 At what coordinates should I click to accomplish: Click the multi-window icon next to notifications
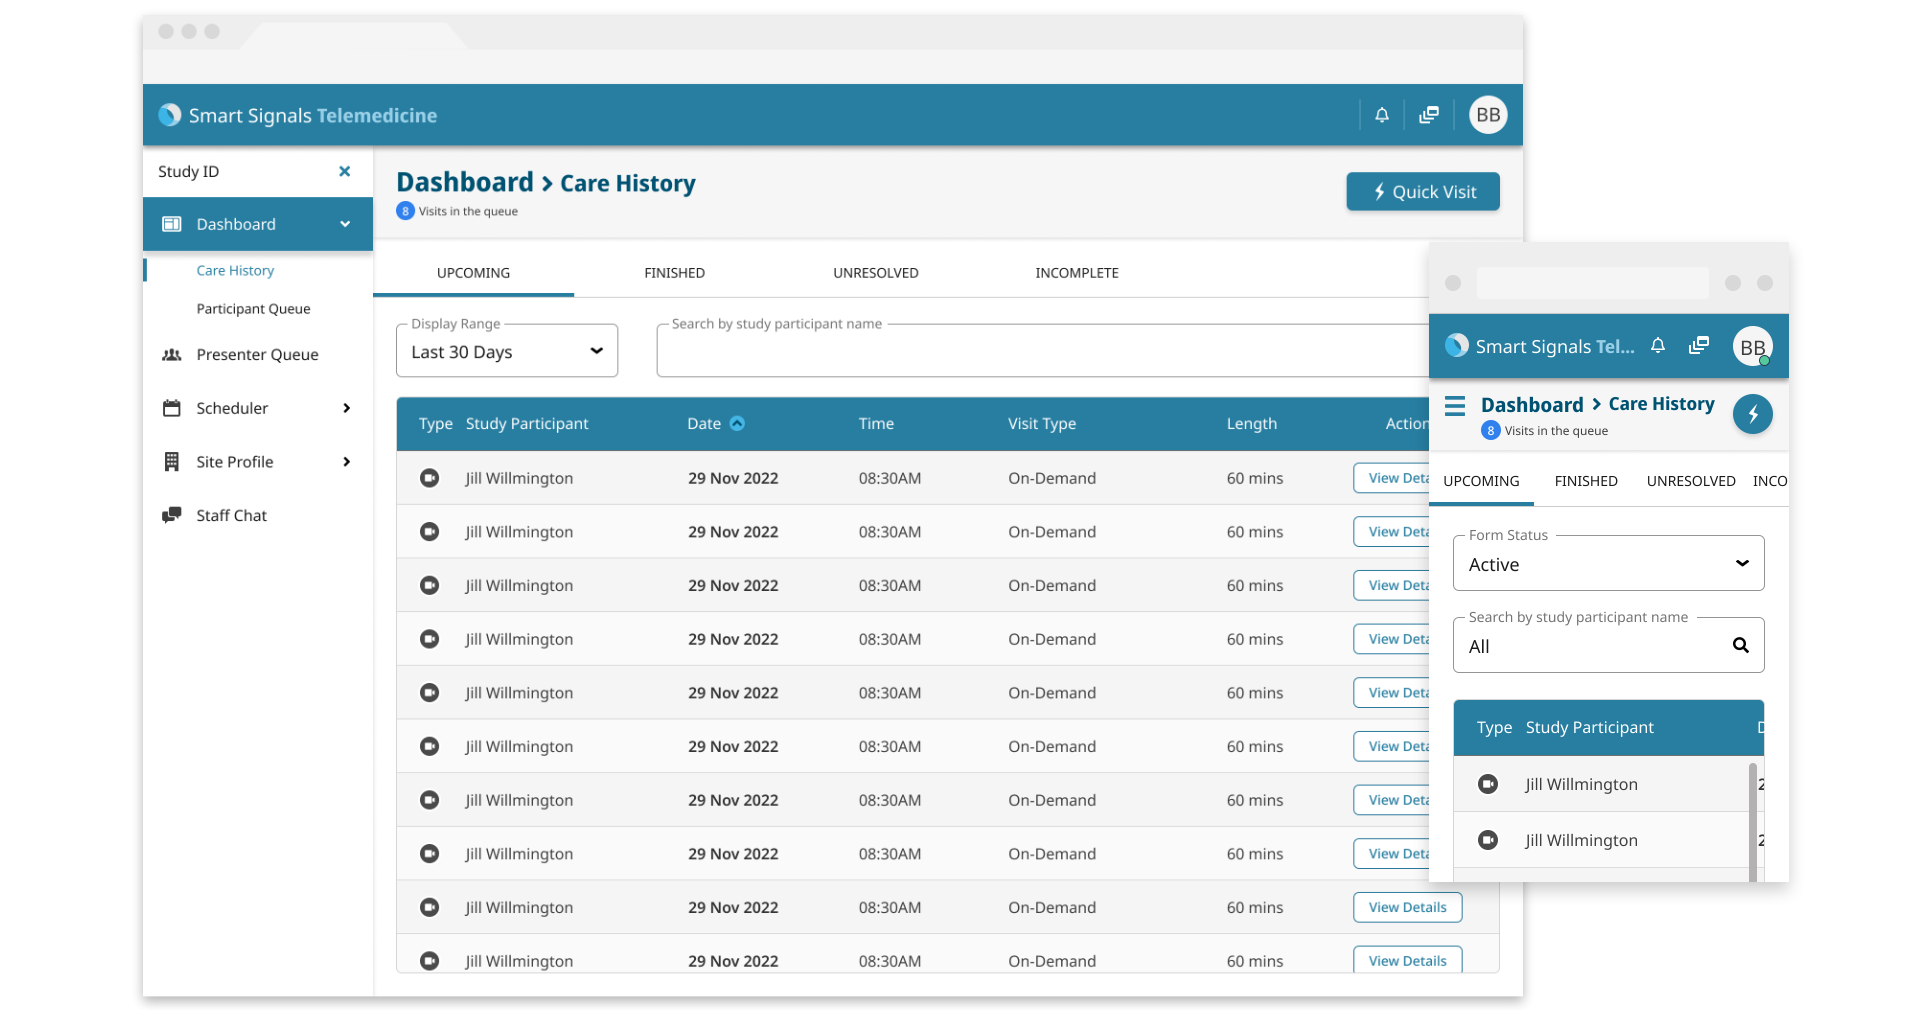pyautogui.click(x=1429, y=115)
